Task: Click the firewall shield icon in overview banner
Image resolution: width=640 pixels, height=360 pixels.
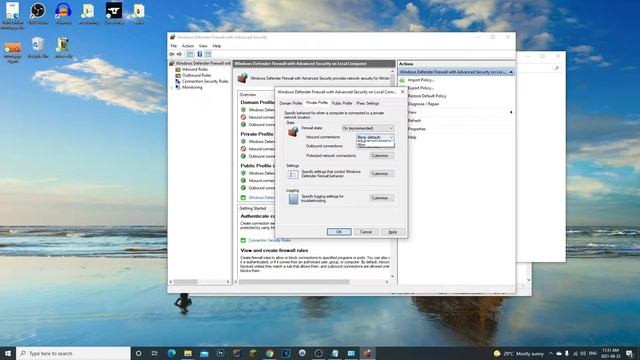Action: point(243,78)
